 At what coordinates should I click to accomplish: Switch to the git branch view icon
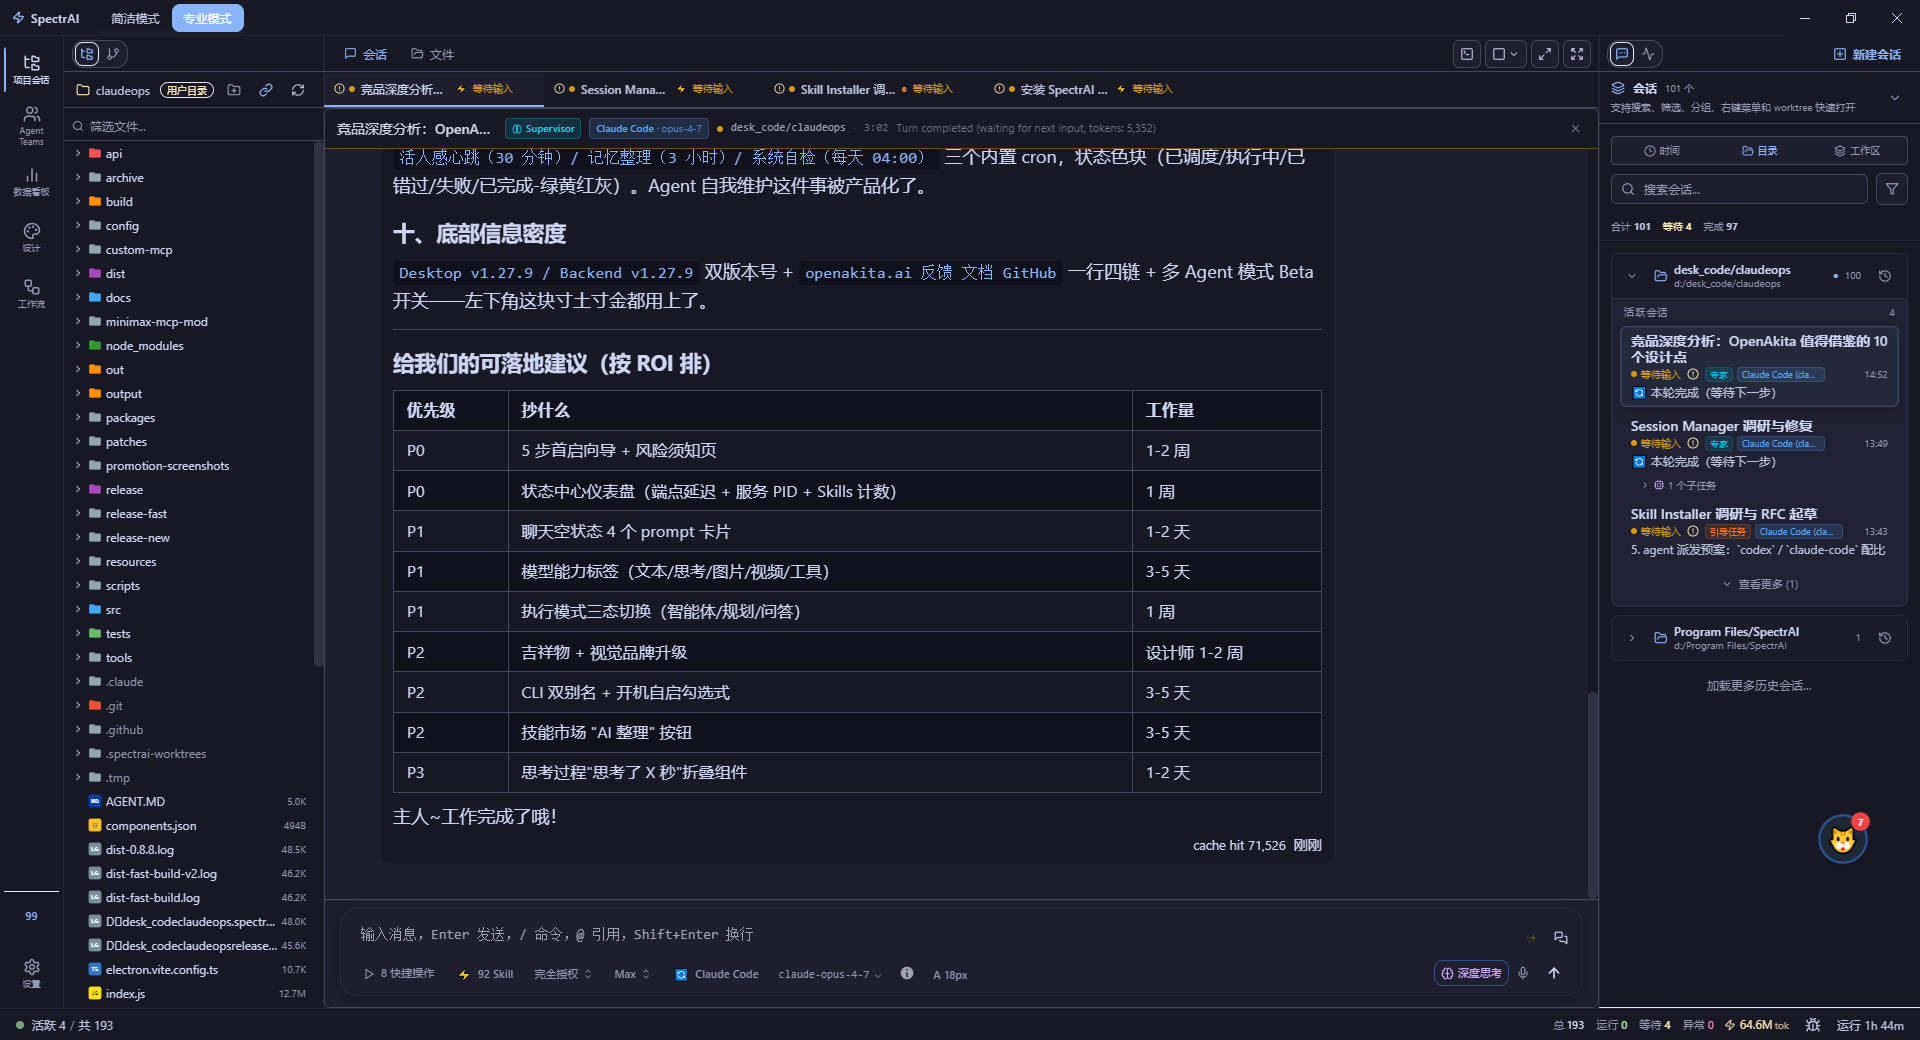[113, 54]
